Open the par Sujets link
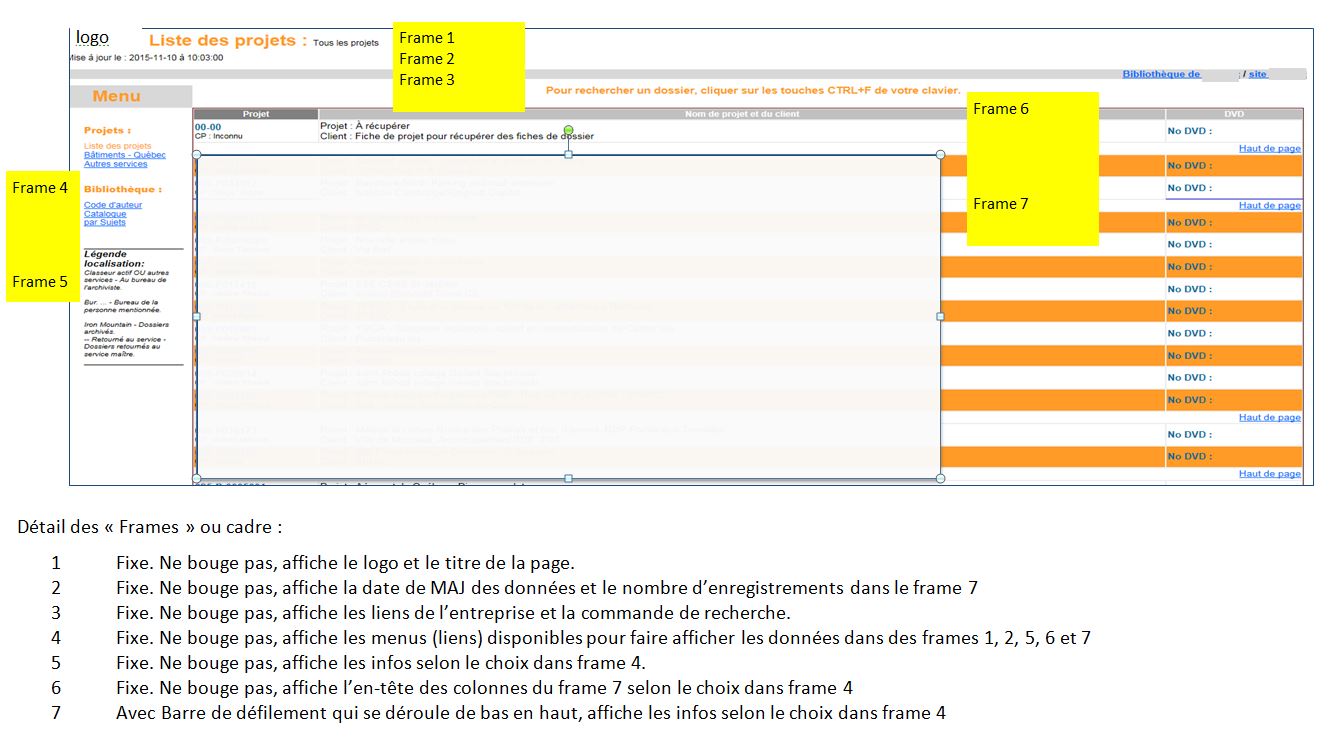The image size is (1338, 738). click(104, 222)
